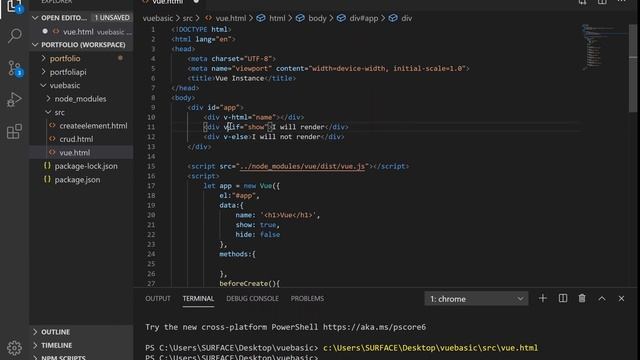Click 'show: true,' in data object
Viewport: 640px width, 360px height.
(258, 225)
